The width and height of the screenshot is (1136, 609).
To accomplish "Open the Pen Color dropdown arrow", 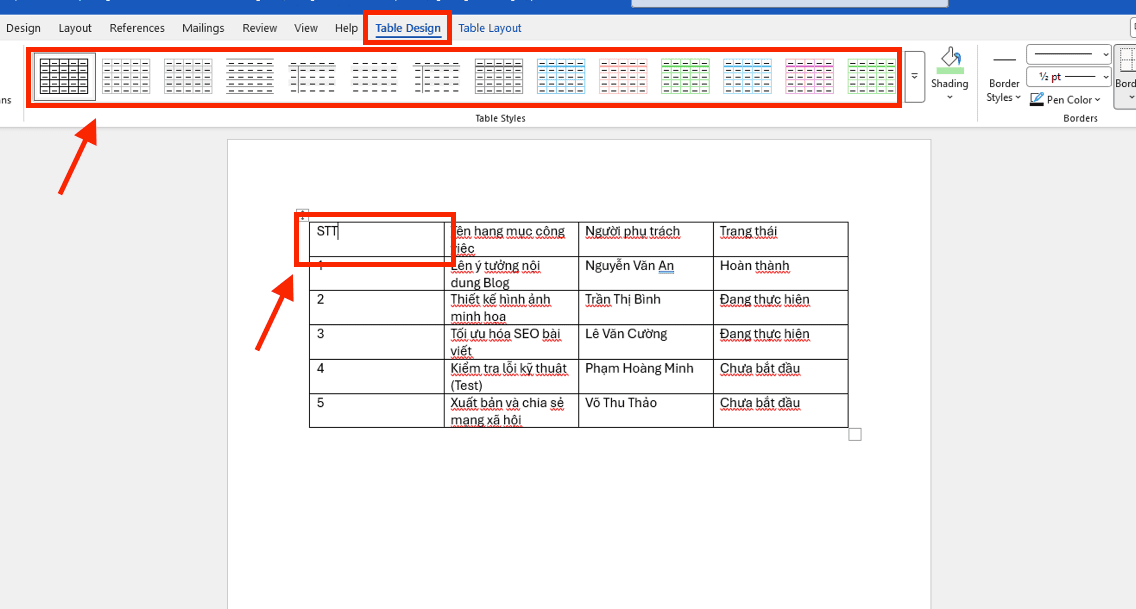I will coord(1097,100).
